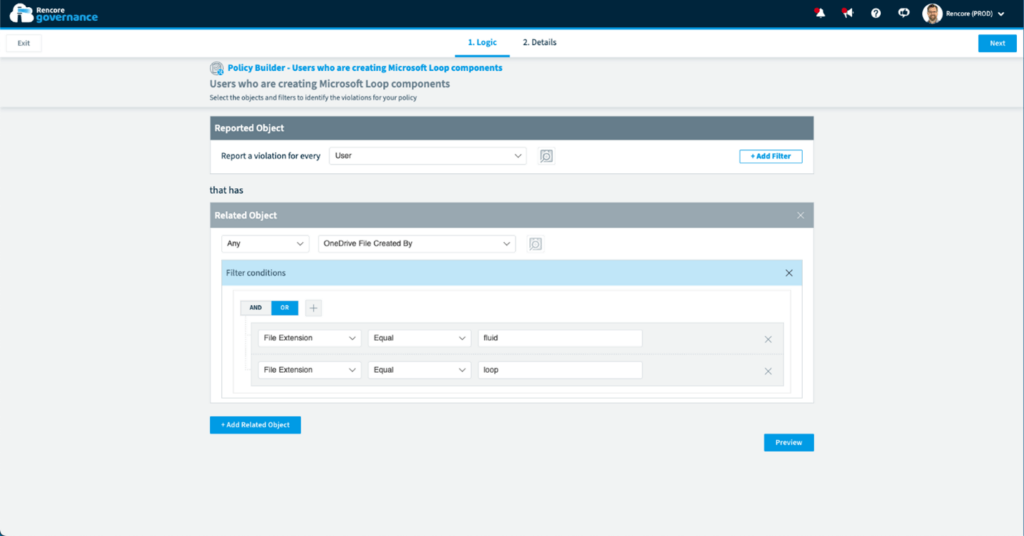Screen dimensions: 1024x536
Task: Open Equal operator dropdown in loop row
Action: [x=419, y=370]
